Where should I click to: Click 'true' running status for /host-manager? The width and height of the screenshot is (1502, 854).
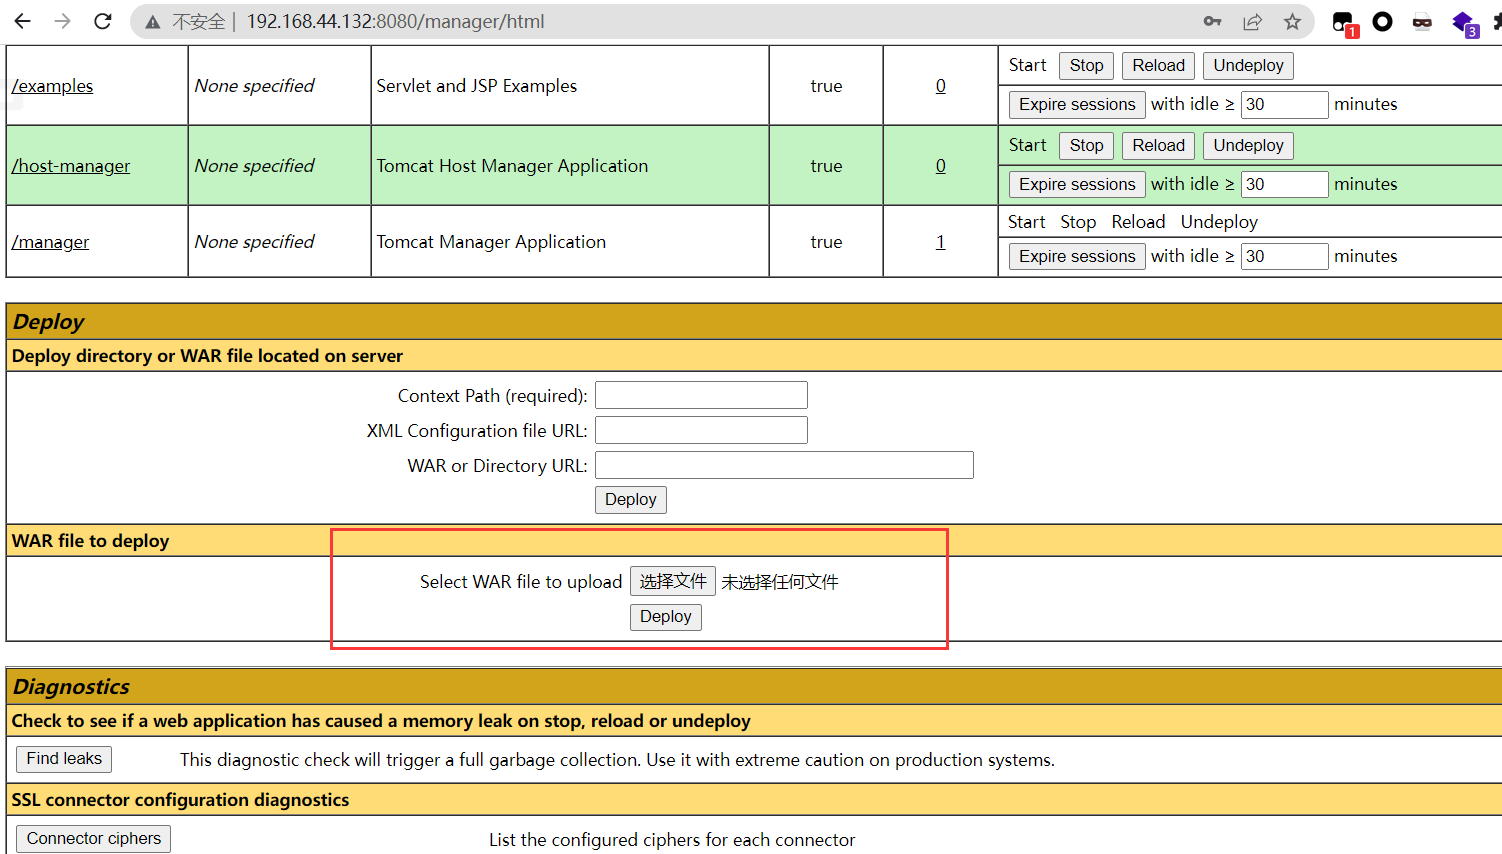pos(826,166)
